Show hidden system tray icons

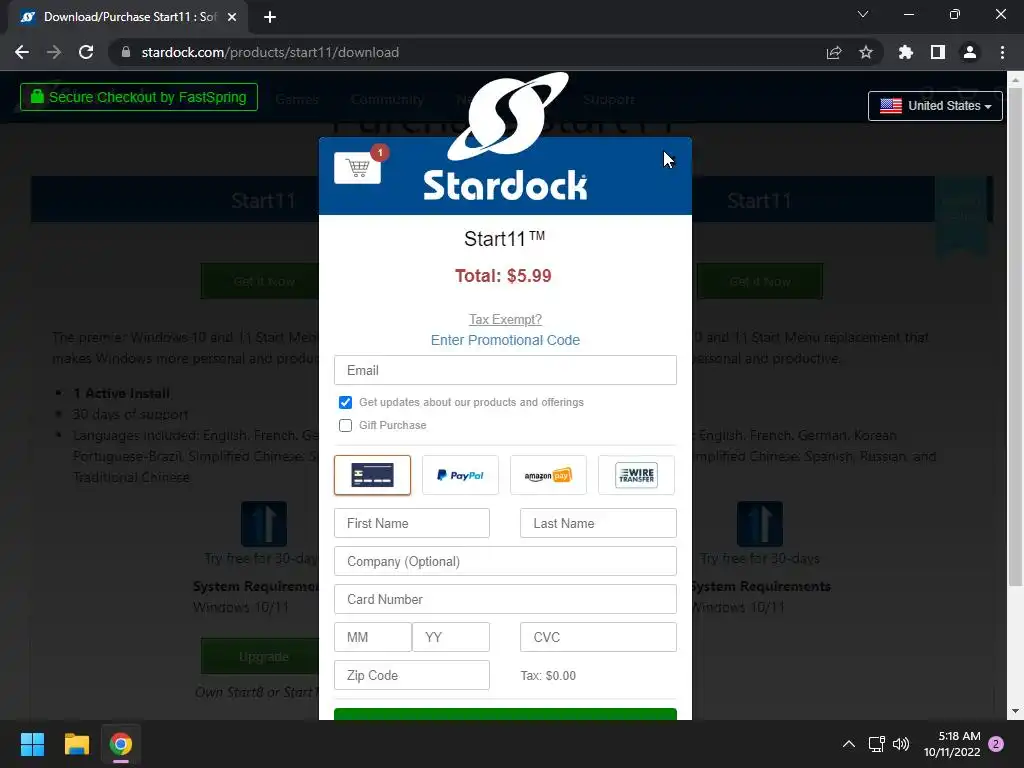point(848,744)
